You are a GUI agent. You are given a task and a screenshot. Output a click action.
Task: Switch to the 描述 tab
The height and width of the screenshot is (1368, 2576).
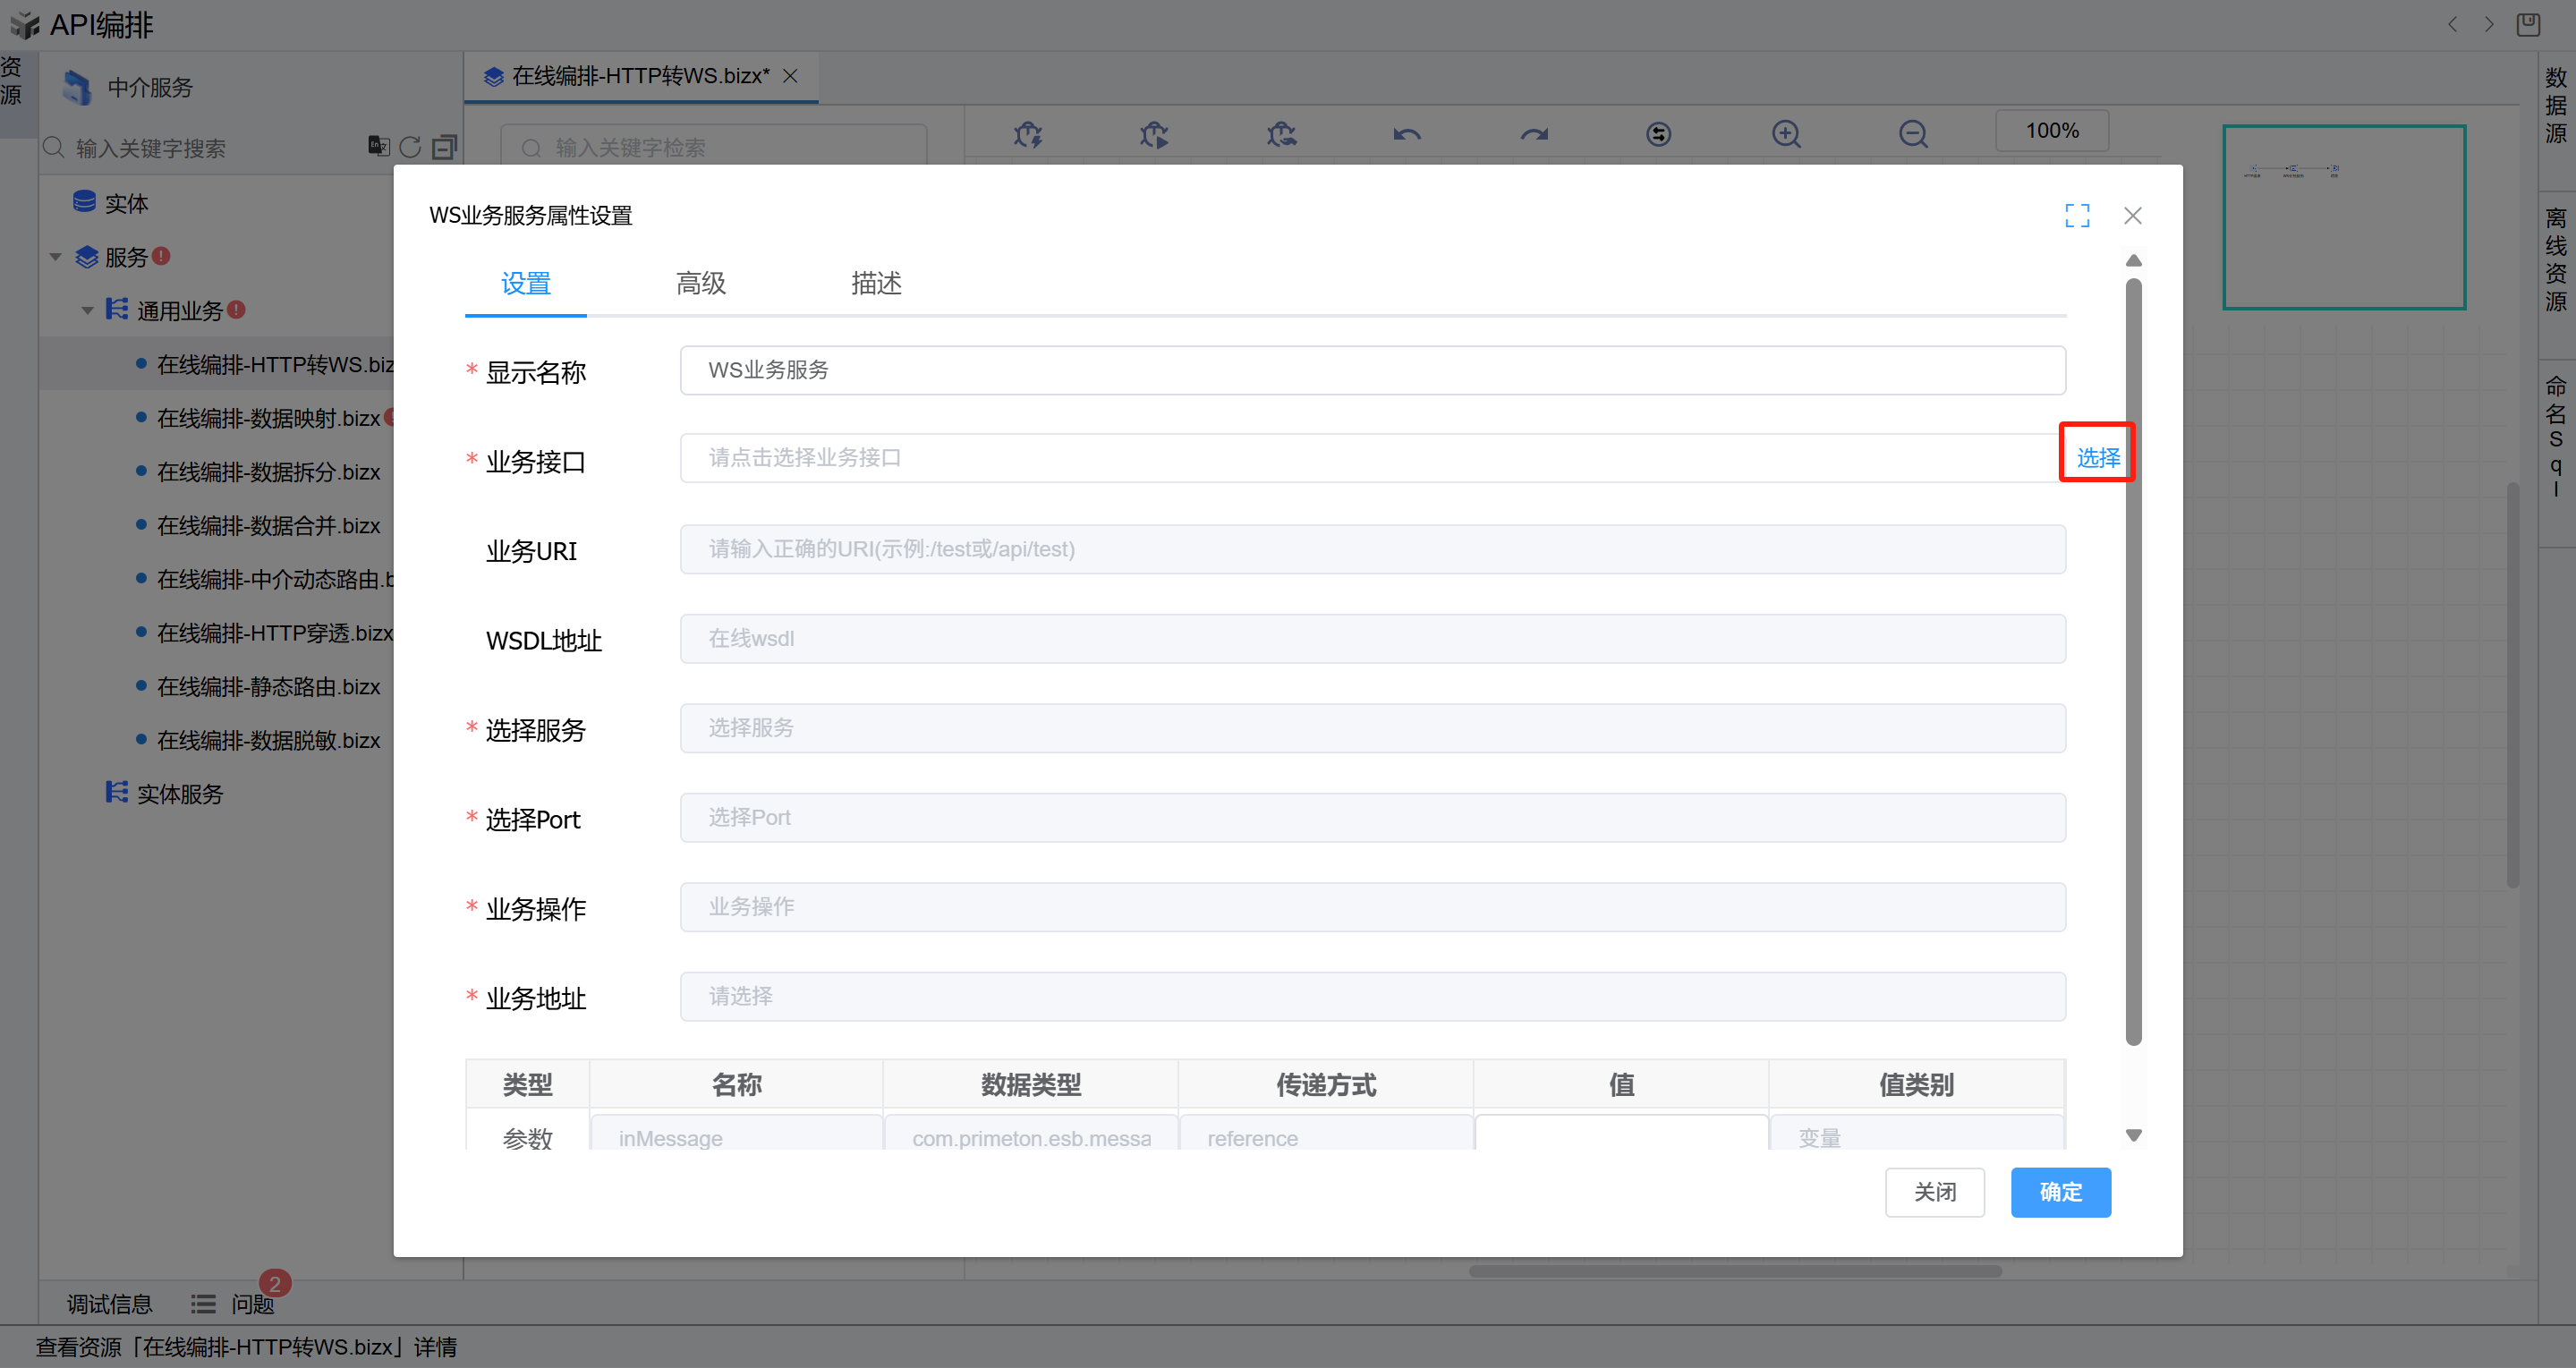[x=876, y=283]
